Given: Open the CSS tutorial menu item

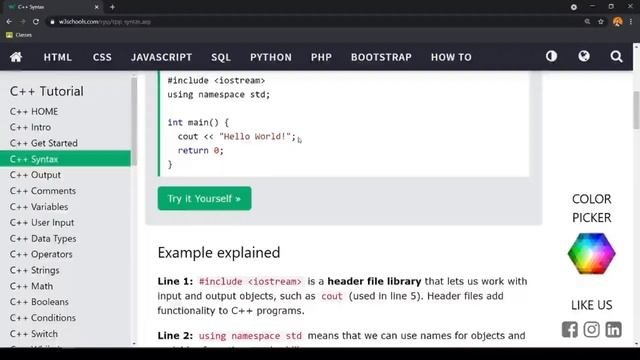Looking at the screenshot, I should (x=102, y=57).
